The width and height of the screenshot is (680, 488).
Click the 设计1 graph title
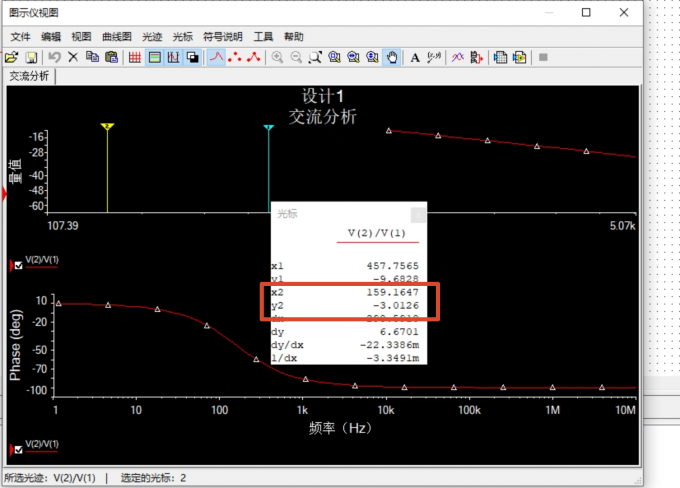tap(323, 96)
